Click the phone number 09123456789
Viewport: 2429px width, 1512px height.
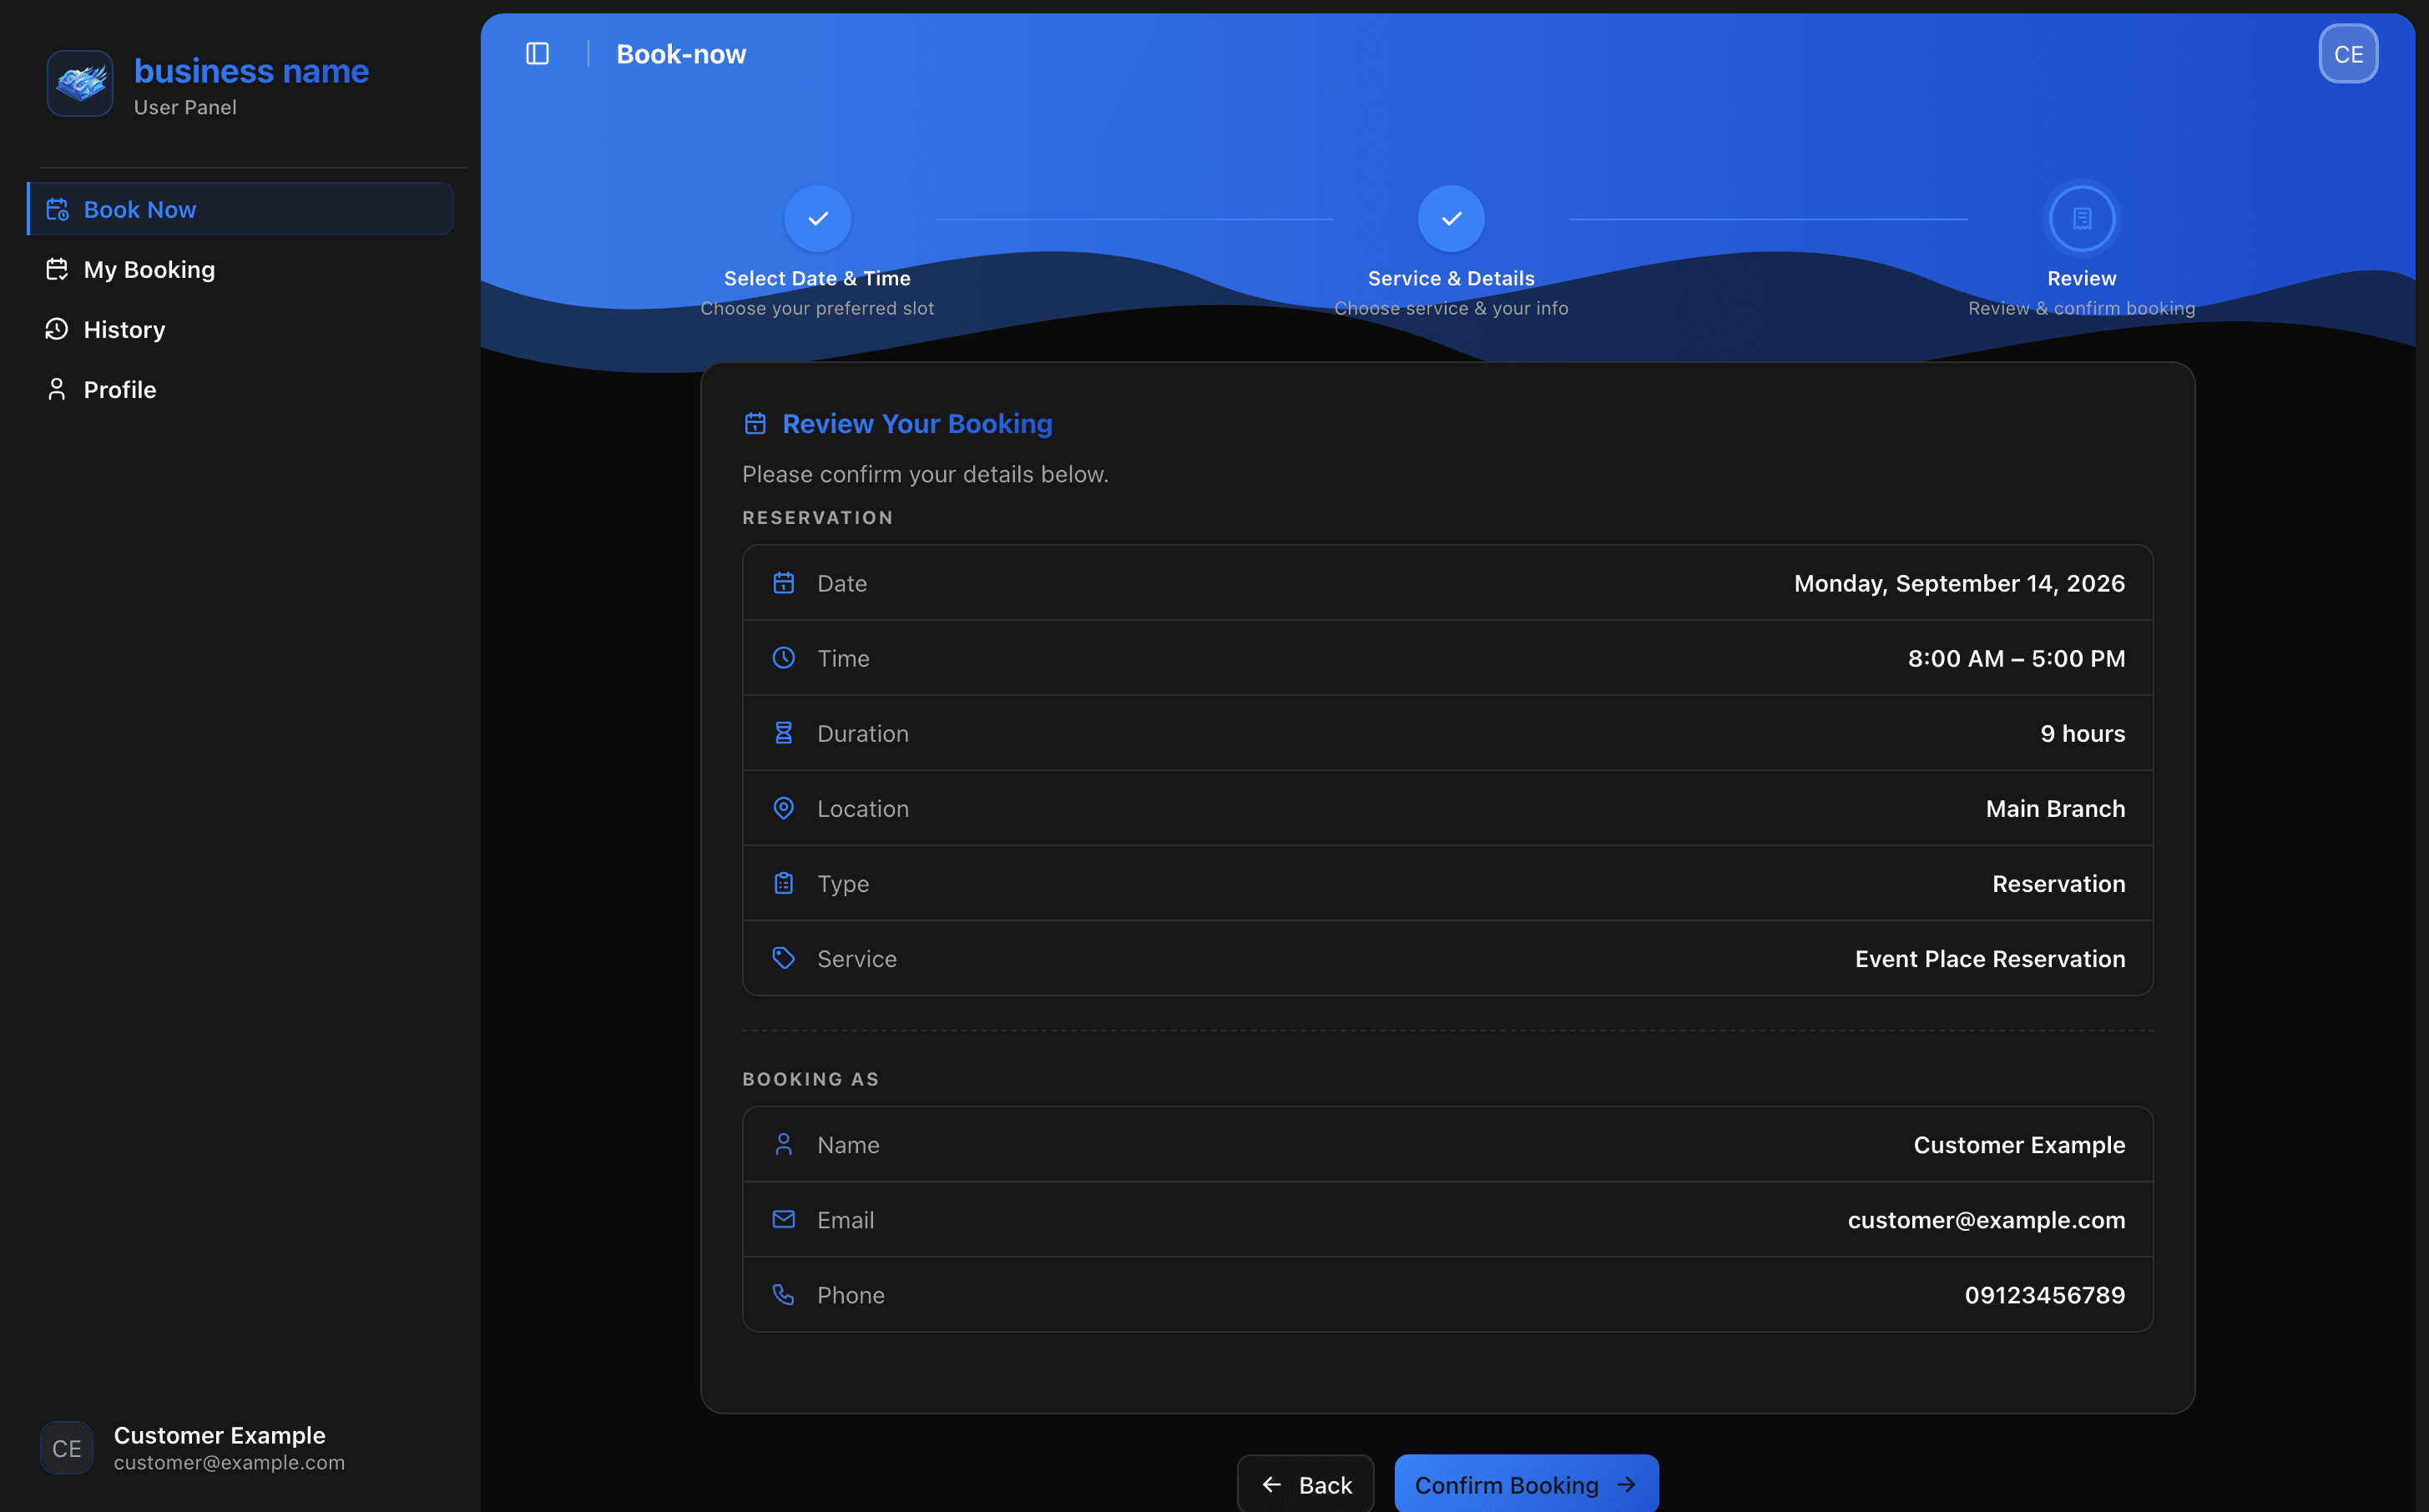[x=2044, y=1294]
